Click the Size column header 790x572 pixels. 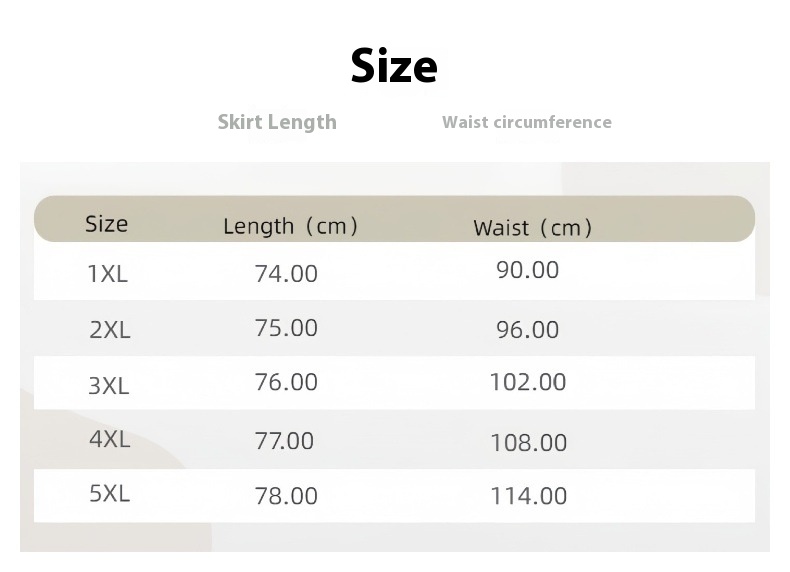106,223
